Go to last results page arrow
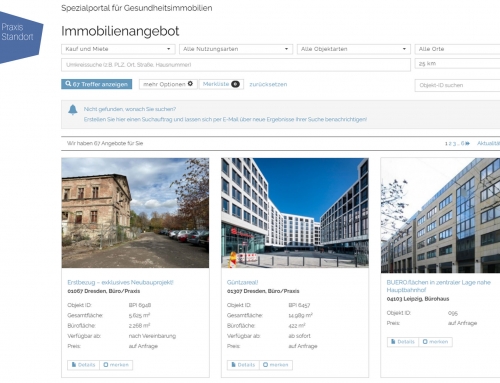Image resolution: width=500 pixels, height=383 pixels. pos(467,143)
